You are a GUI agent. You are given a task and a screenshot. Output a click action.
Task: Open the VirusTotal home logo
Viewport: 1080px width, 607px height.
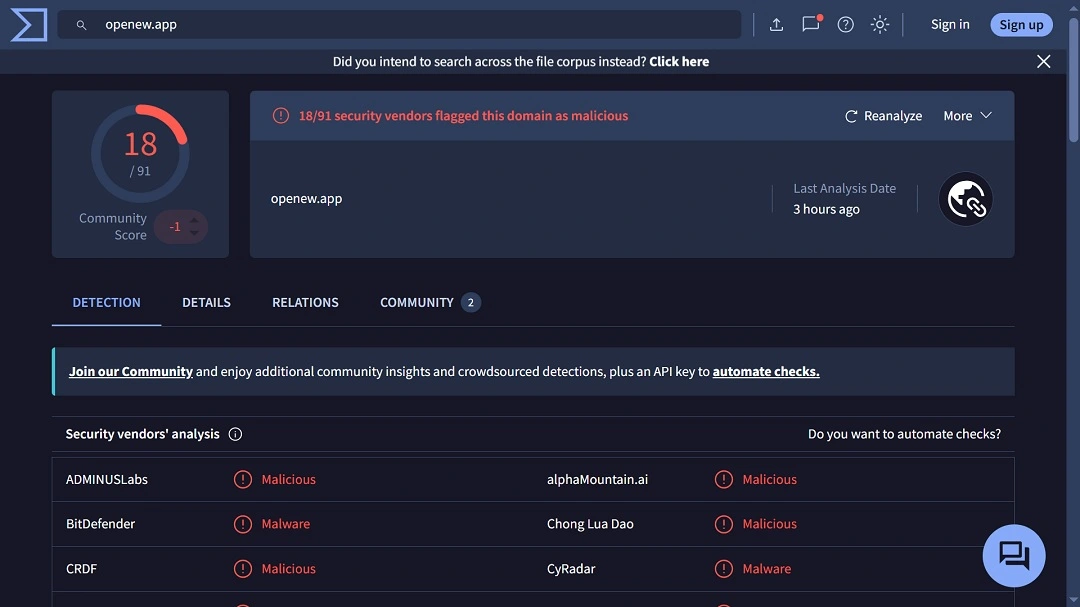coord(29,25)
